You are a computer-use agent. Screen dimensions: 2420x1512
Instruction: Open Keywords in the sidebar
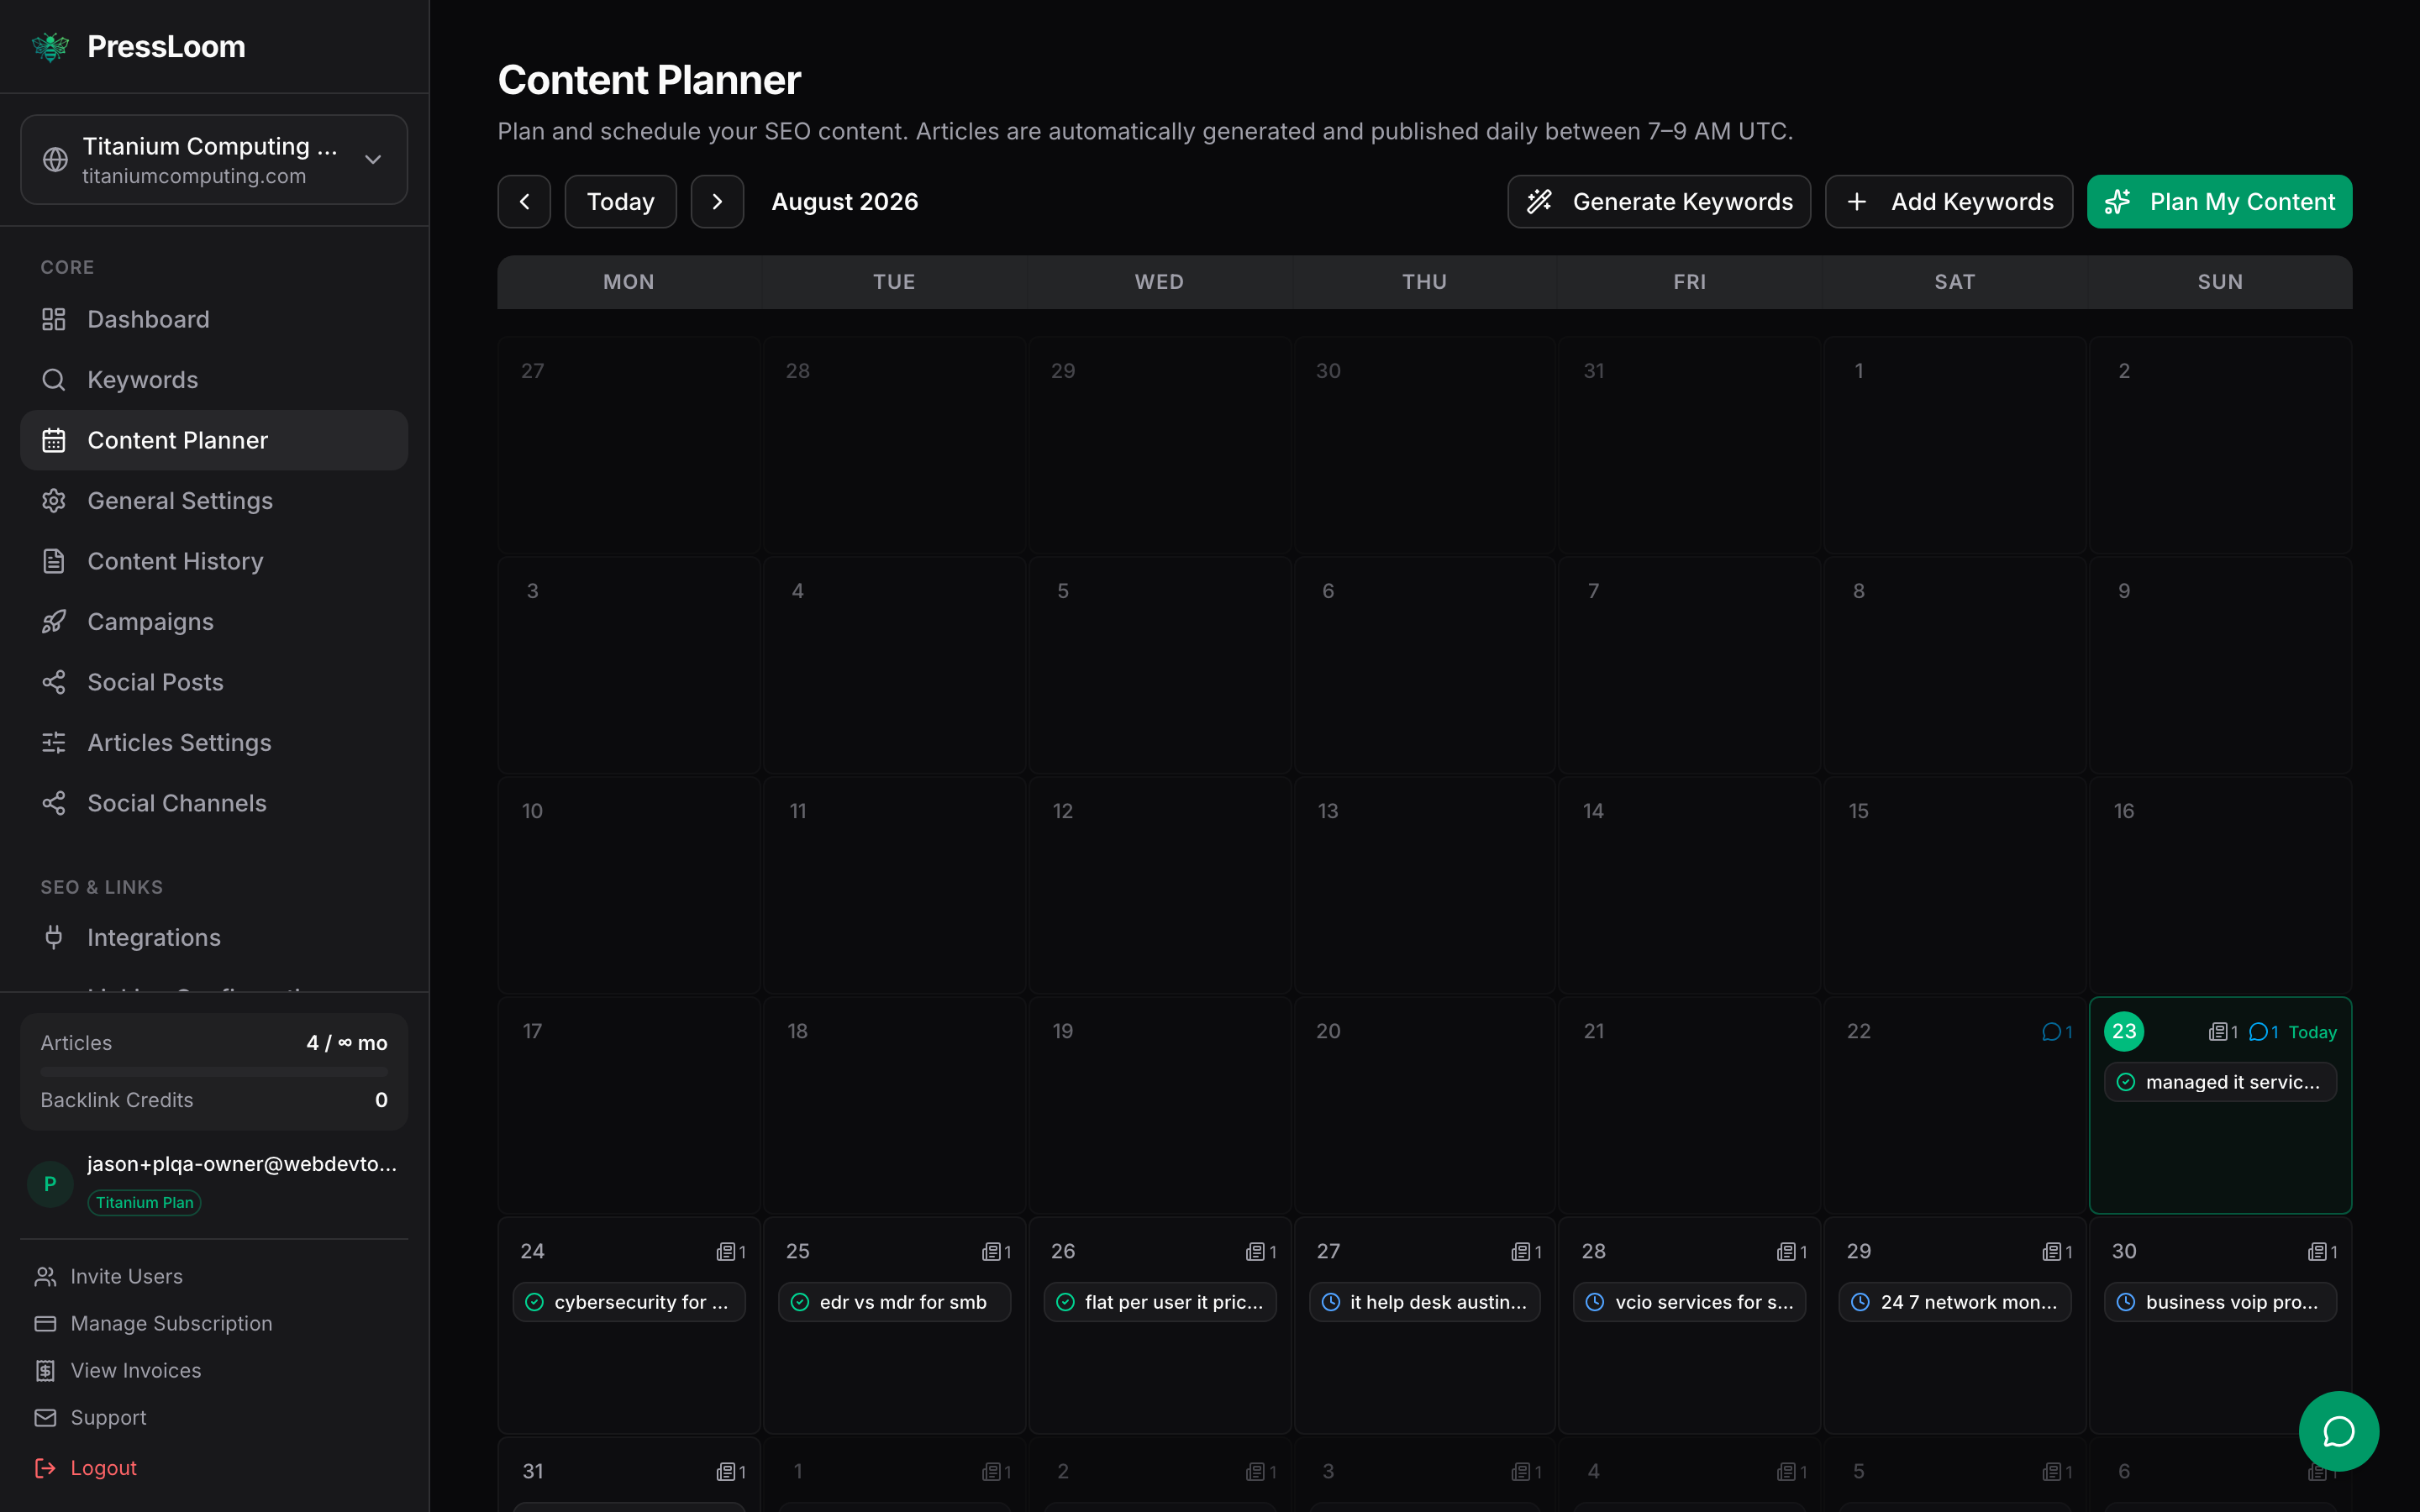[214, 380]
